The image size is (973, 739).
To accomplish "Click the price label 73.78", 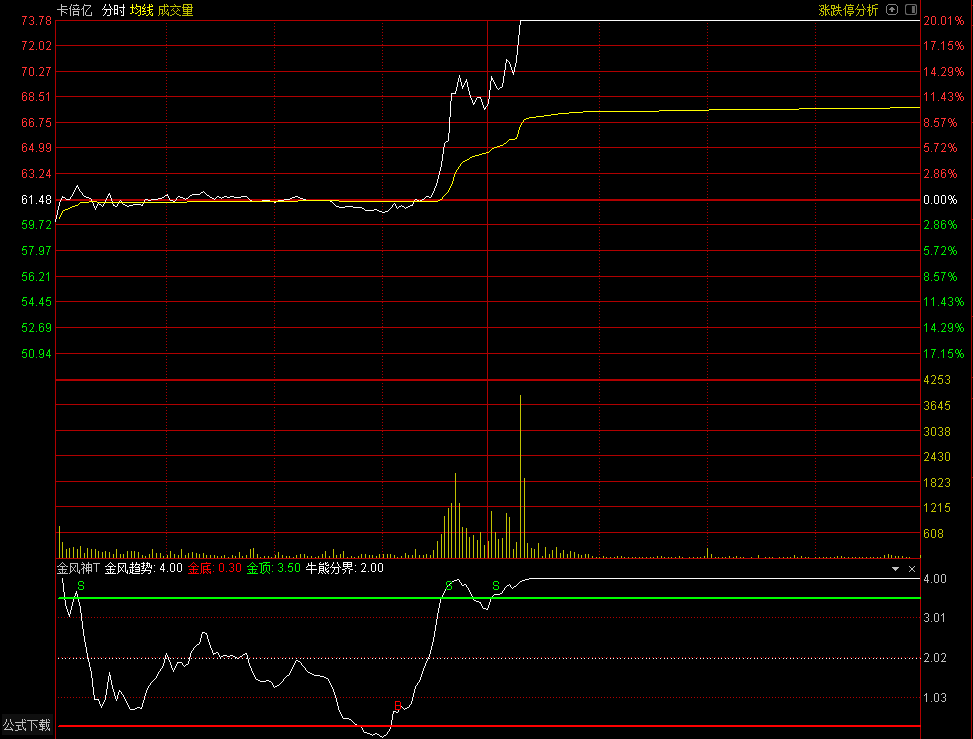I will [36, 20].
